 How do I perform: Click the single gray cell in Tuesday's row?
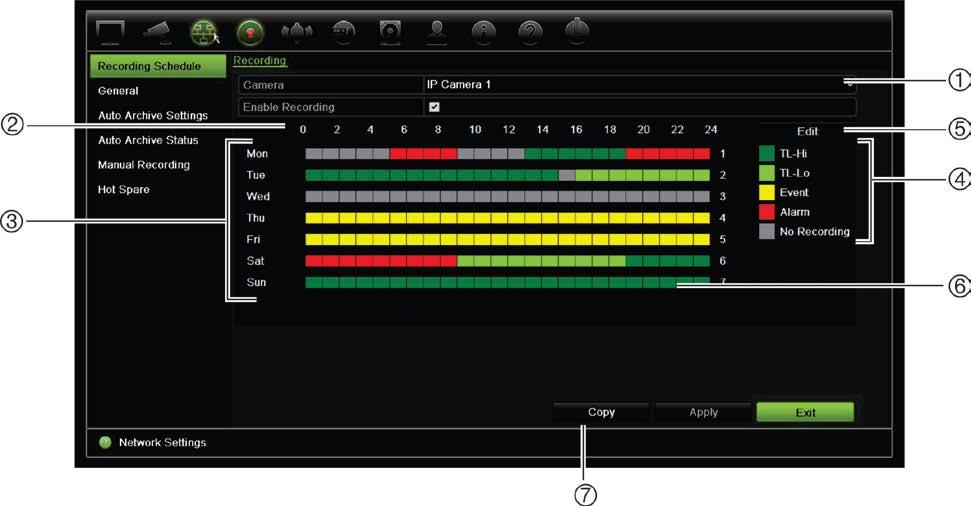tap(567, 175)
